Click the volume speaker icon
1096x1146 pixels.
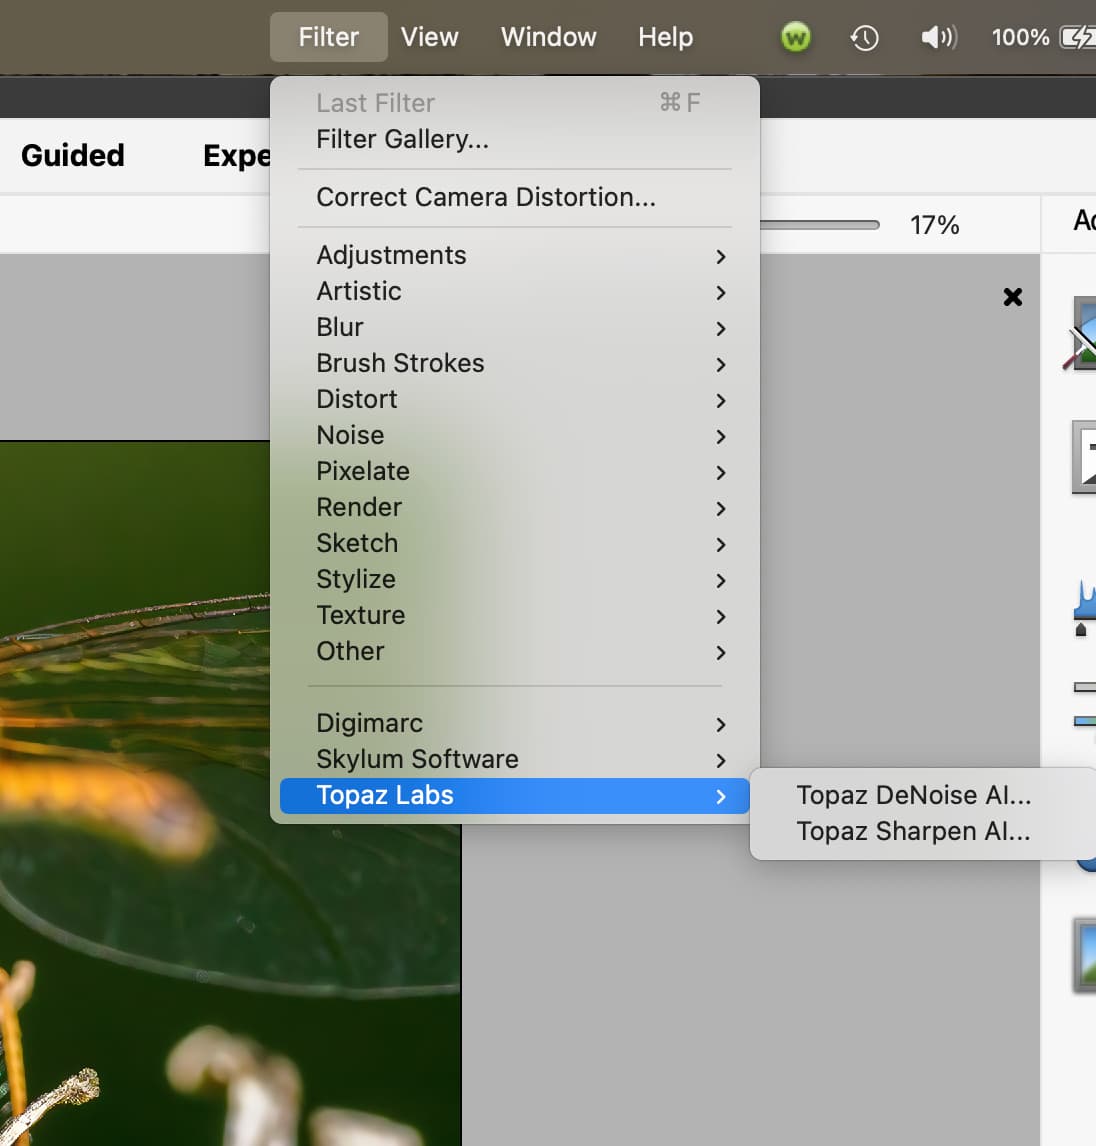coord(938,38)
